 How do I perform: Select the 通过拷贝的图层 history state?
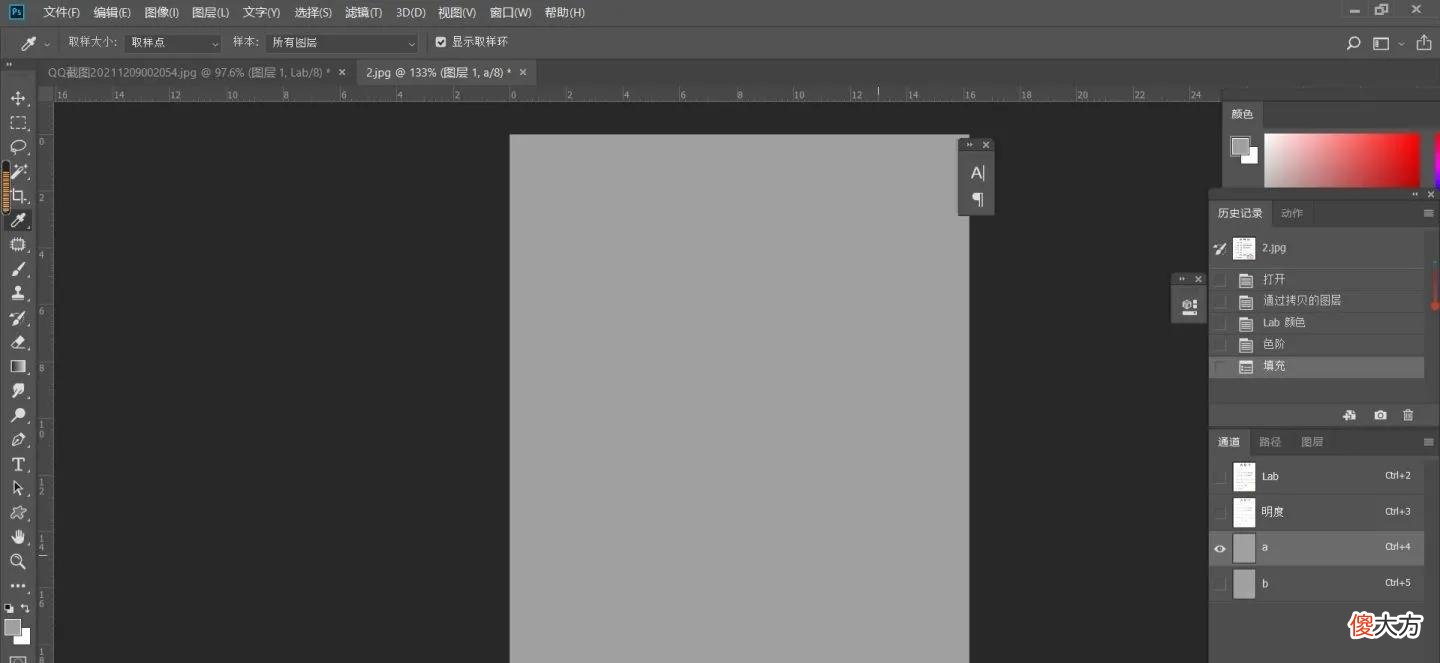point(1317,301)
